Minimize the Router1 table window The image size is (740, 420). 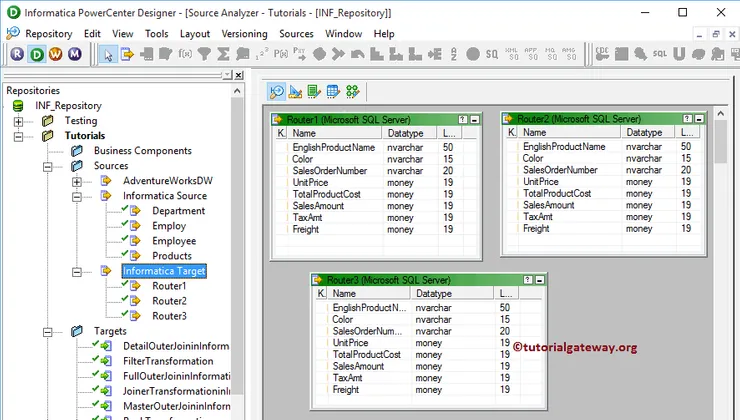pos(475,120)
